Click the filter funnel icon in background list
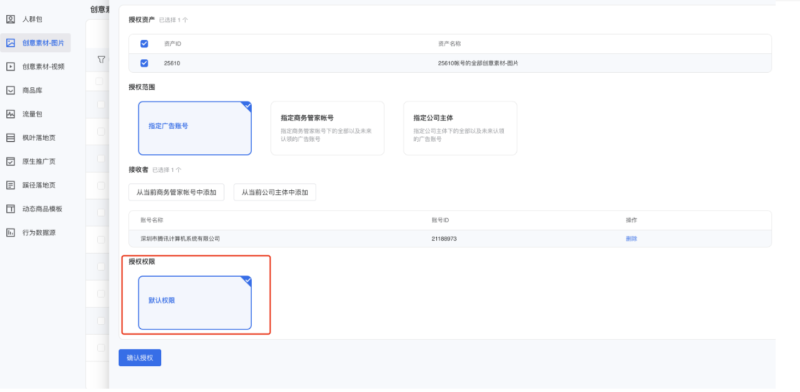800x392 pixels. point(101,60)
